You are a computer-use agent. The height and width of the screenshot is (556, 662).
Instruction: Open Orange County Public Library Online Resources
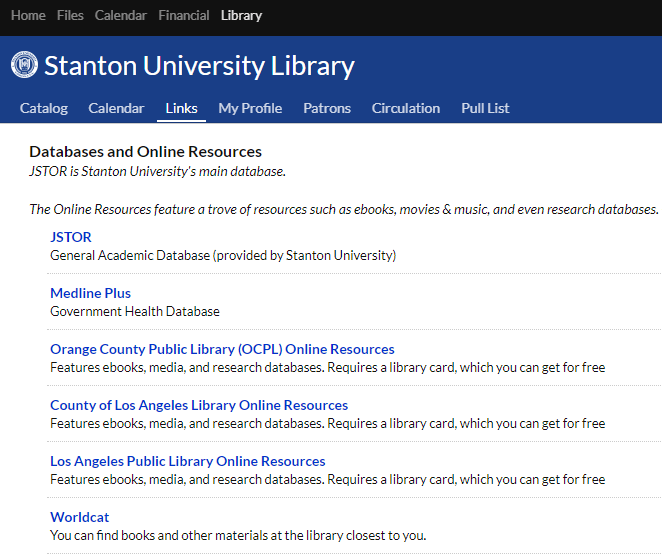tap(222, 349)
